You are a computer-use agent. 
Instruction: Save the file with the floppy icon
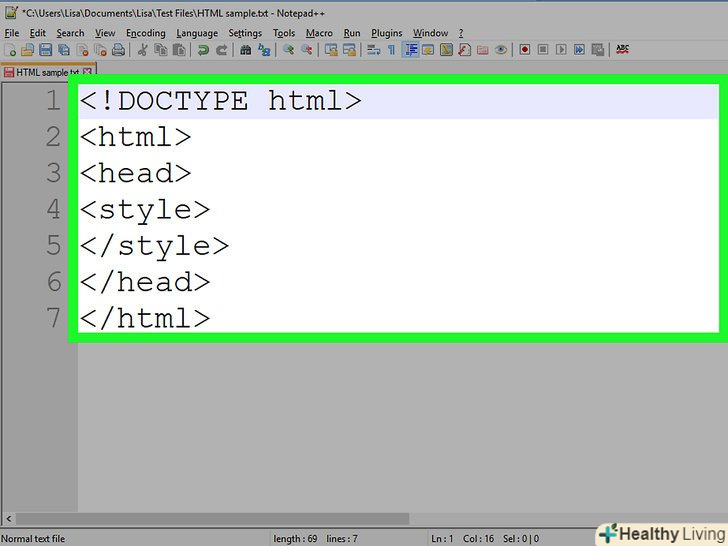[x=46, y=50]
